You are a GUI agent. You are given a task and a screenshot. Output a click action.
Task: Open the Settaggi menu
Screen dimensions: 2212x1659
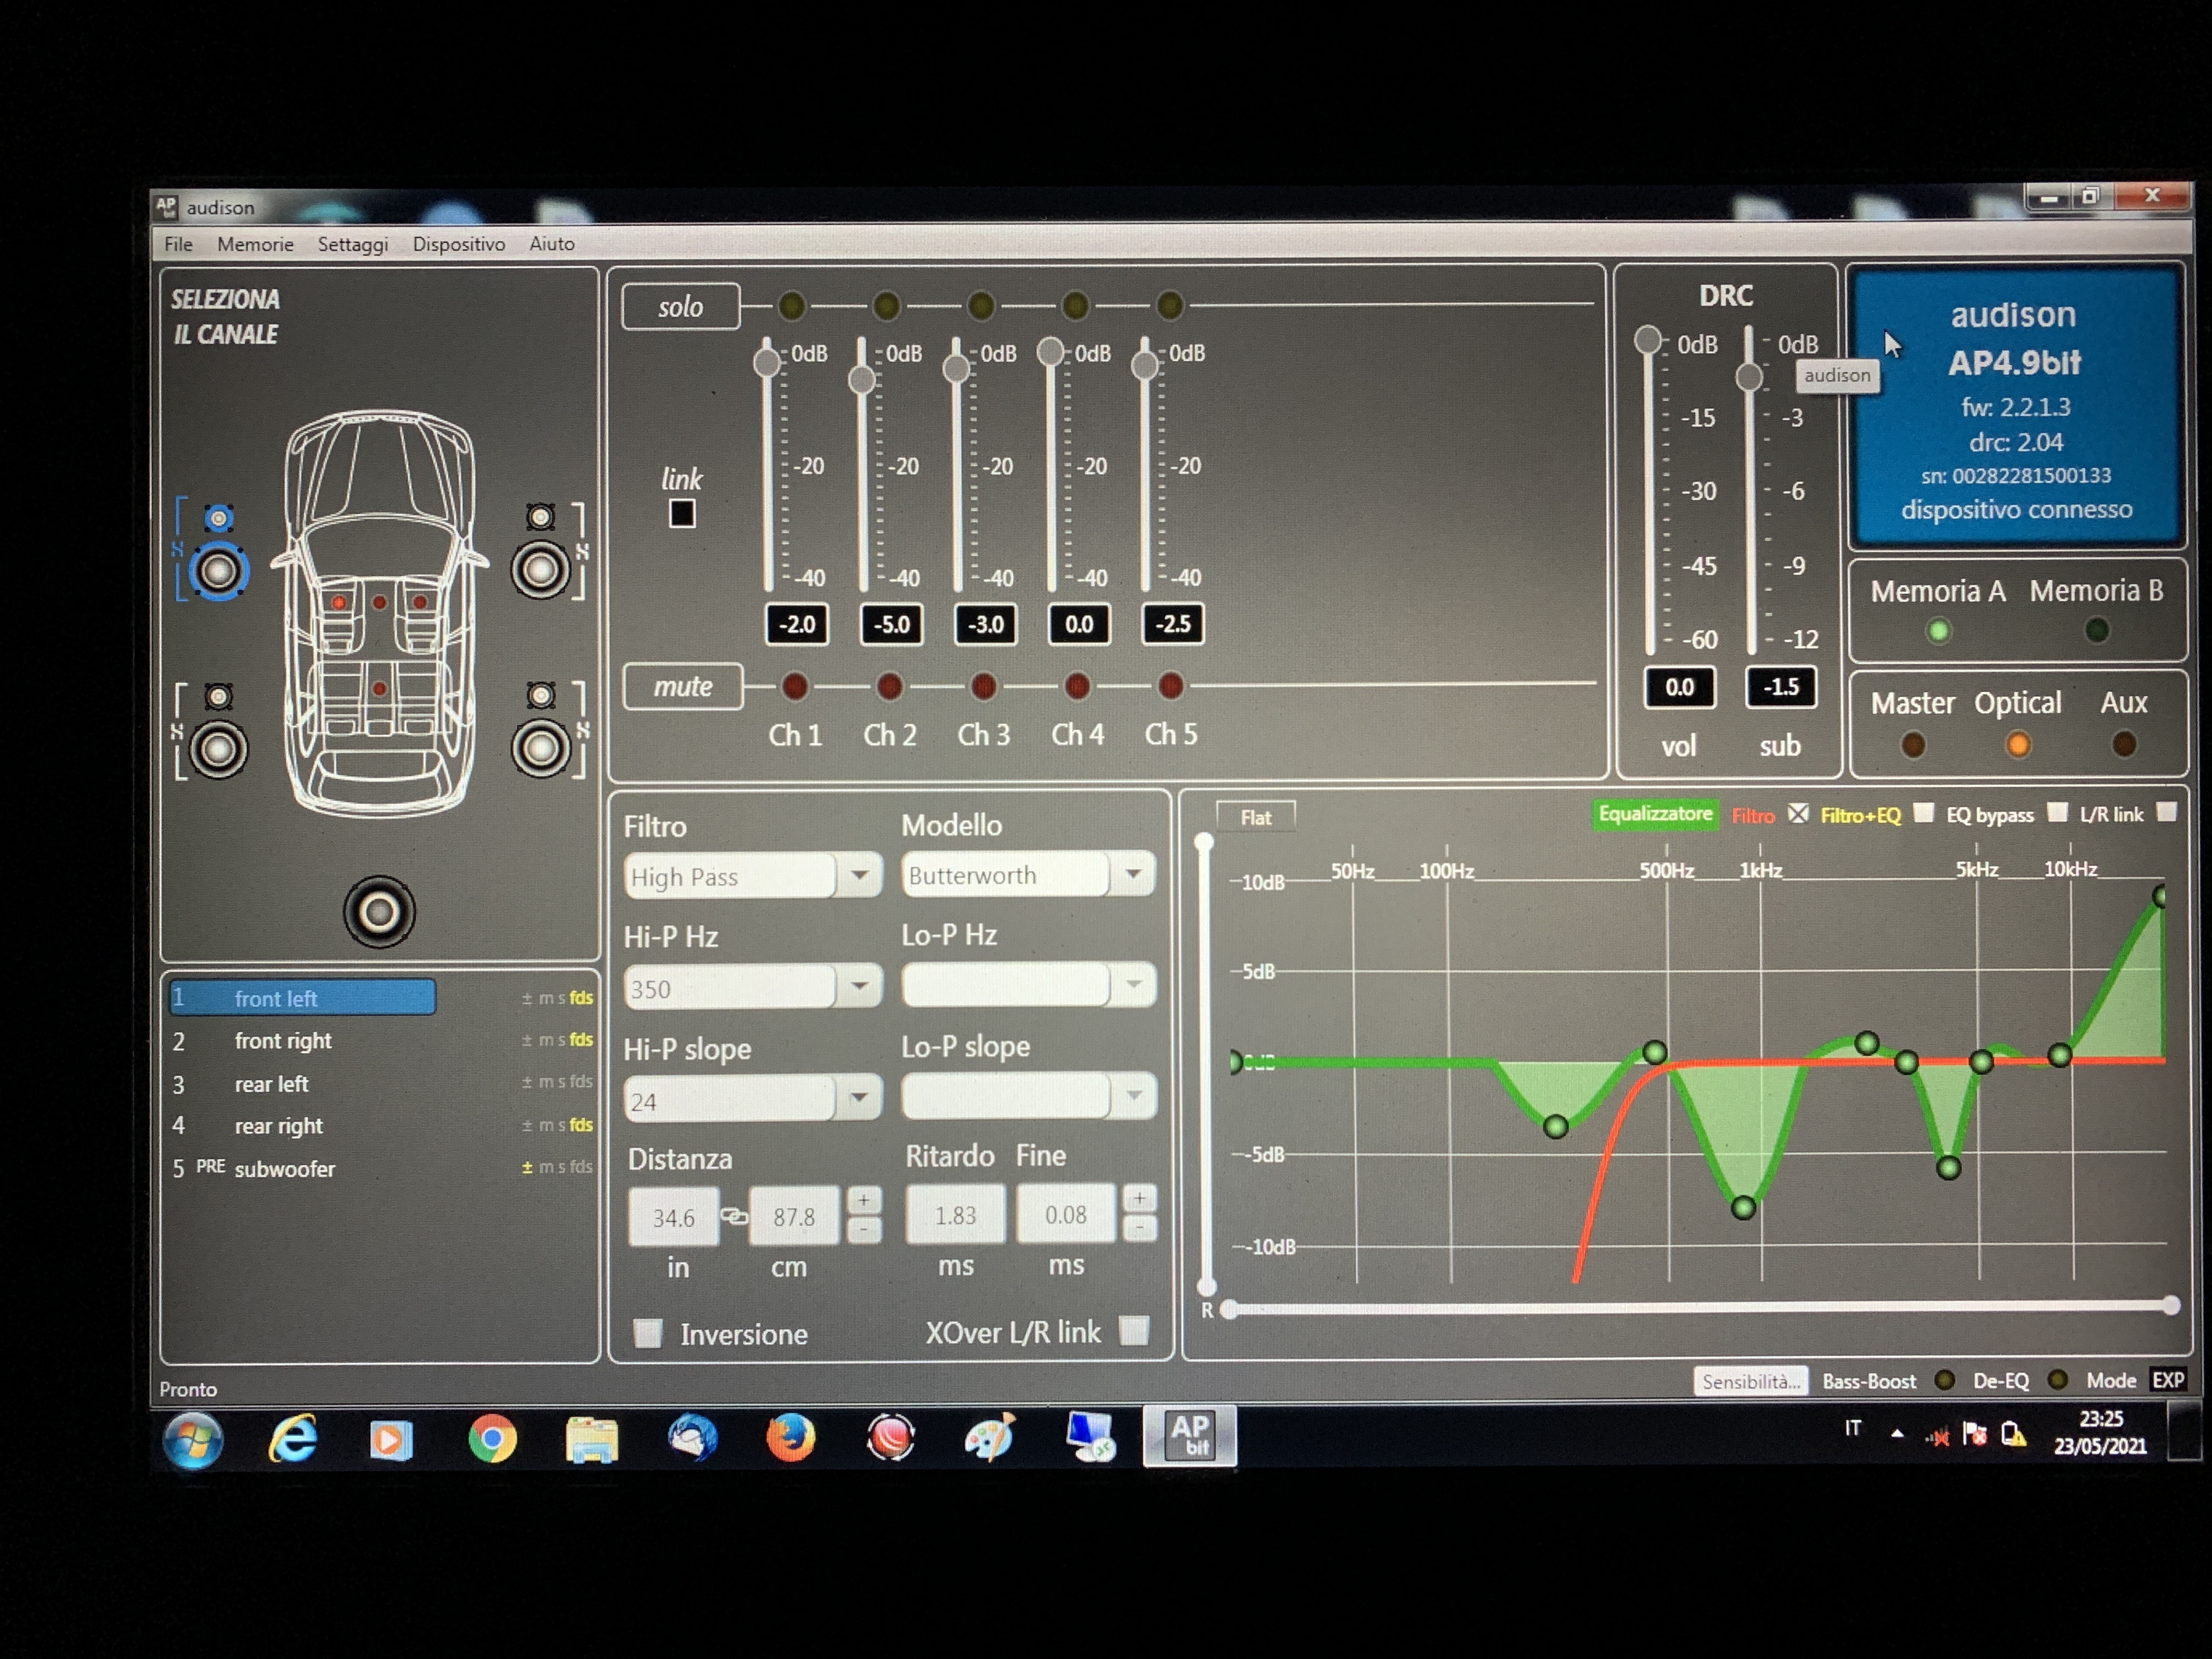pyautogui.click(x=353, y=244)
